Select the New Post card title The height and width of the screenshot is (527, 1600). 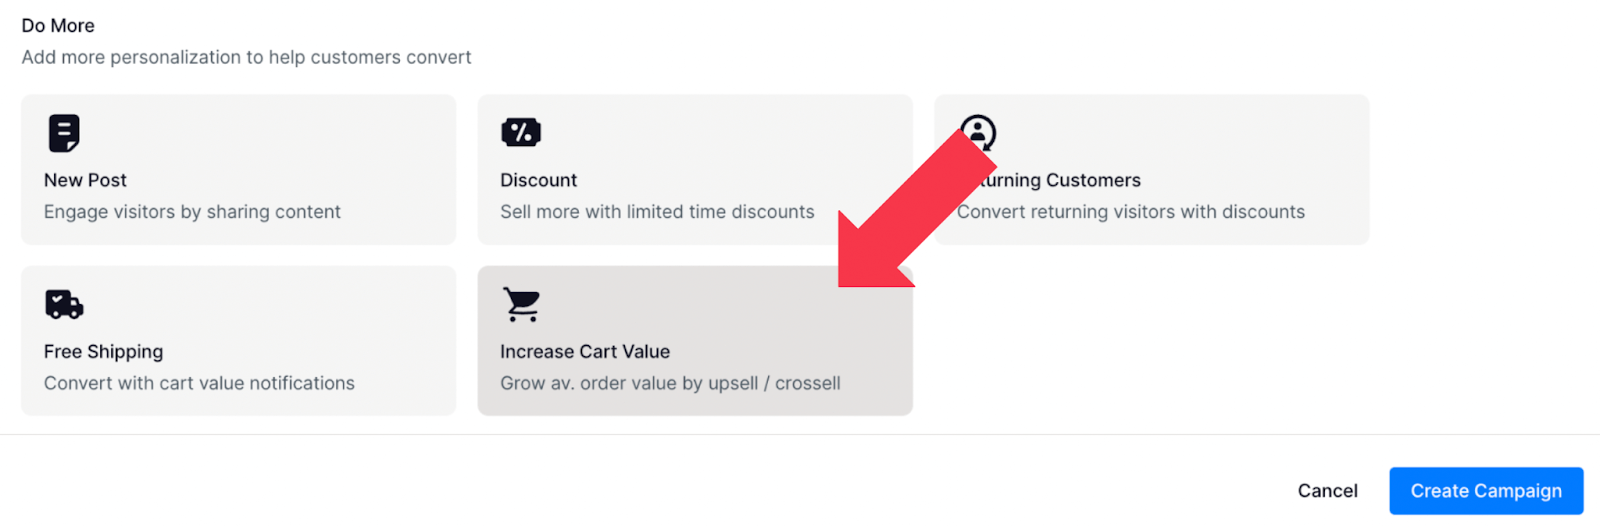pyautogui.click(x=85, y=180)
